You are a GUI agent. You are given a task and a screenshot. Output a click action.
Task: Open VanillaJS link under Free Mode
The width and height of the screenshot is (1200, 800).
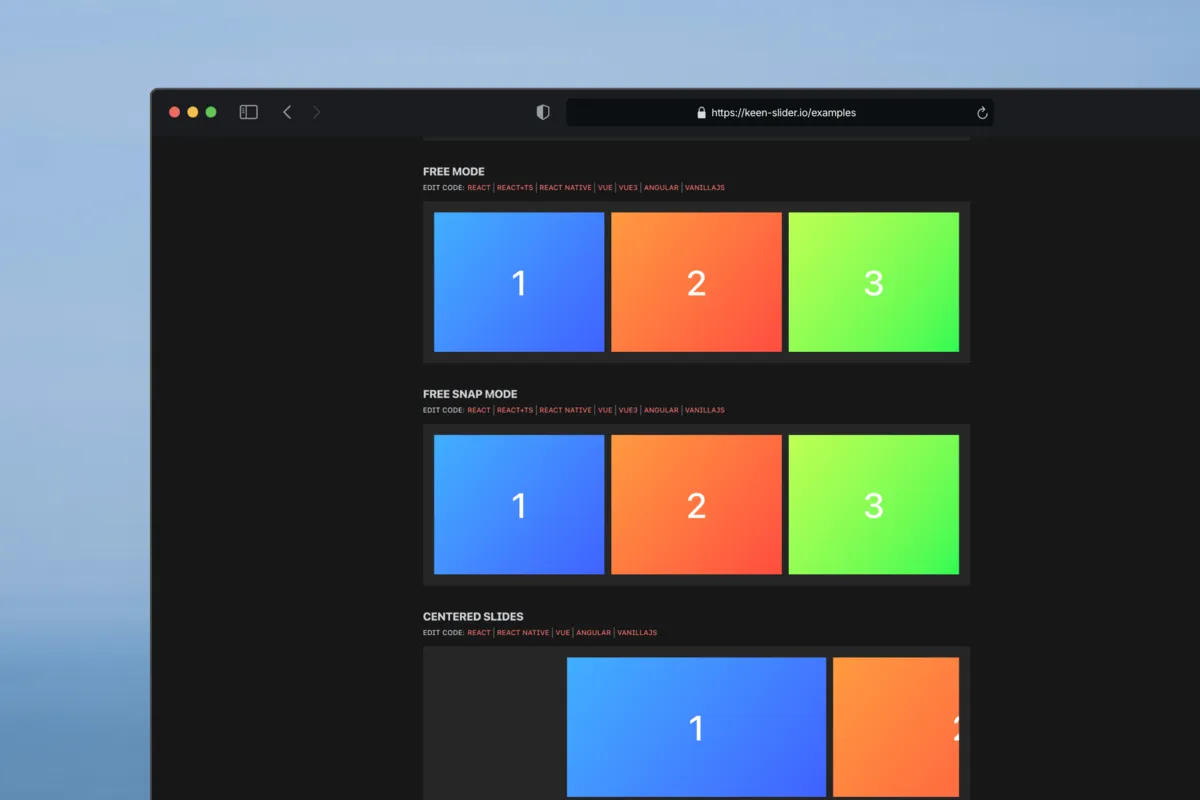click(705, 188)
